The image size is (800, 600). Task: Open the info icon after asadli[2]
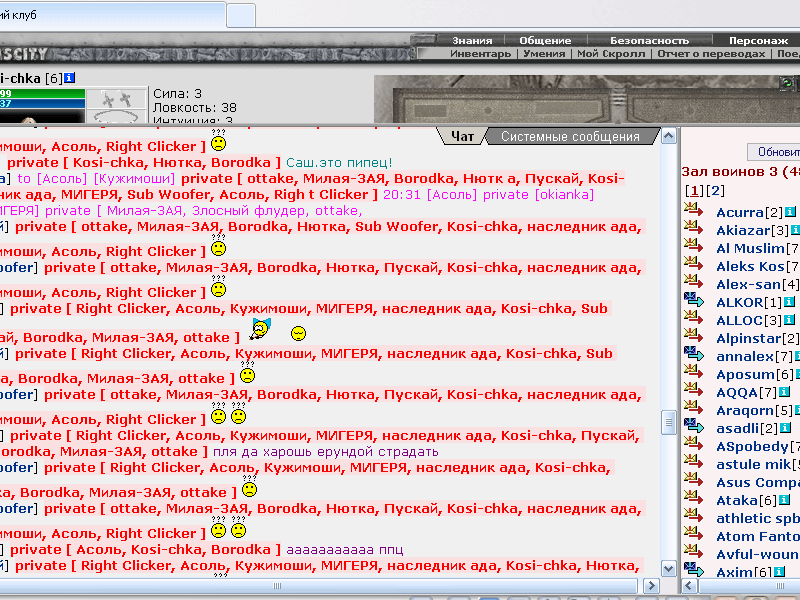point(786,428)
